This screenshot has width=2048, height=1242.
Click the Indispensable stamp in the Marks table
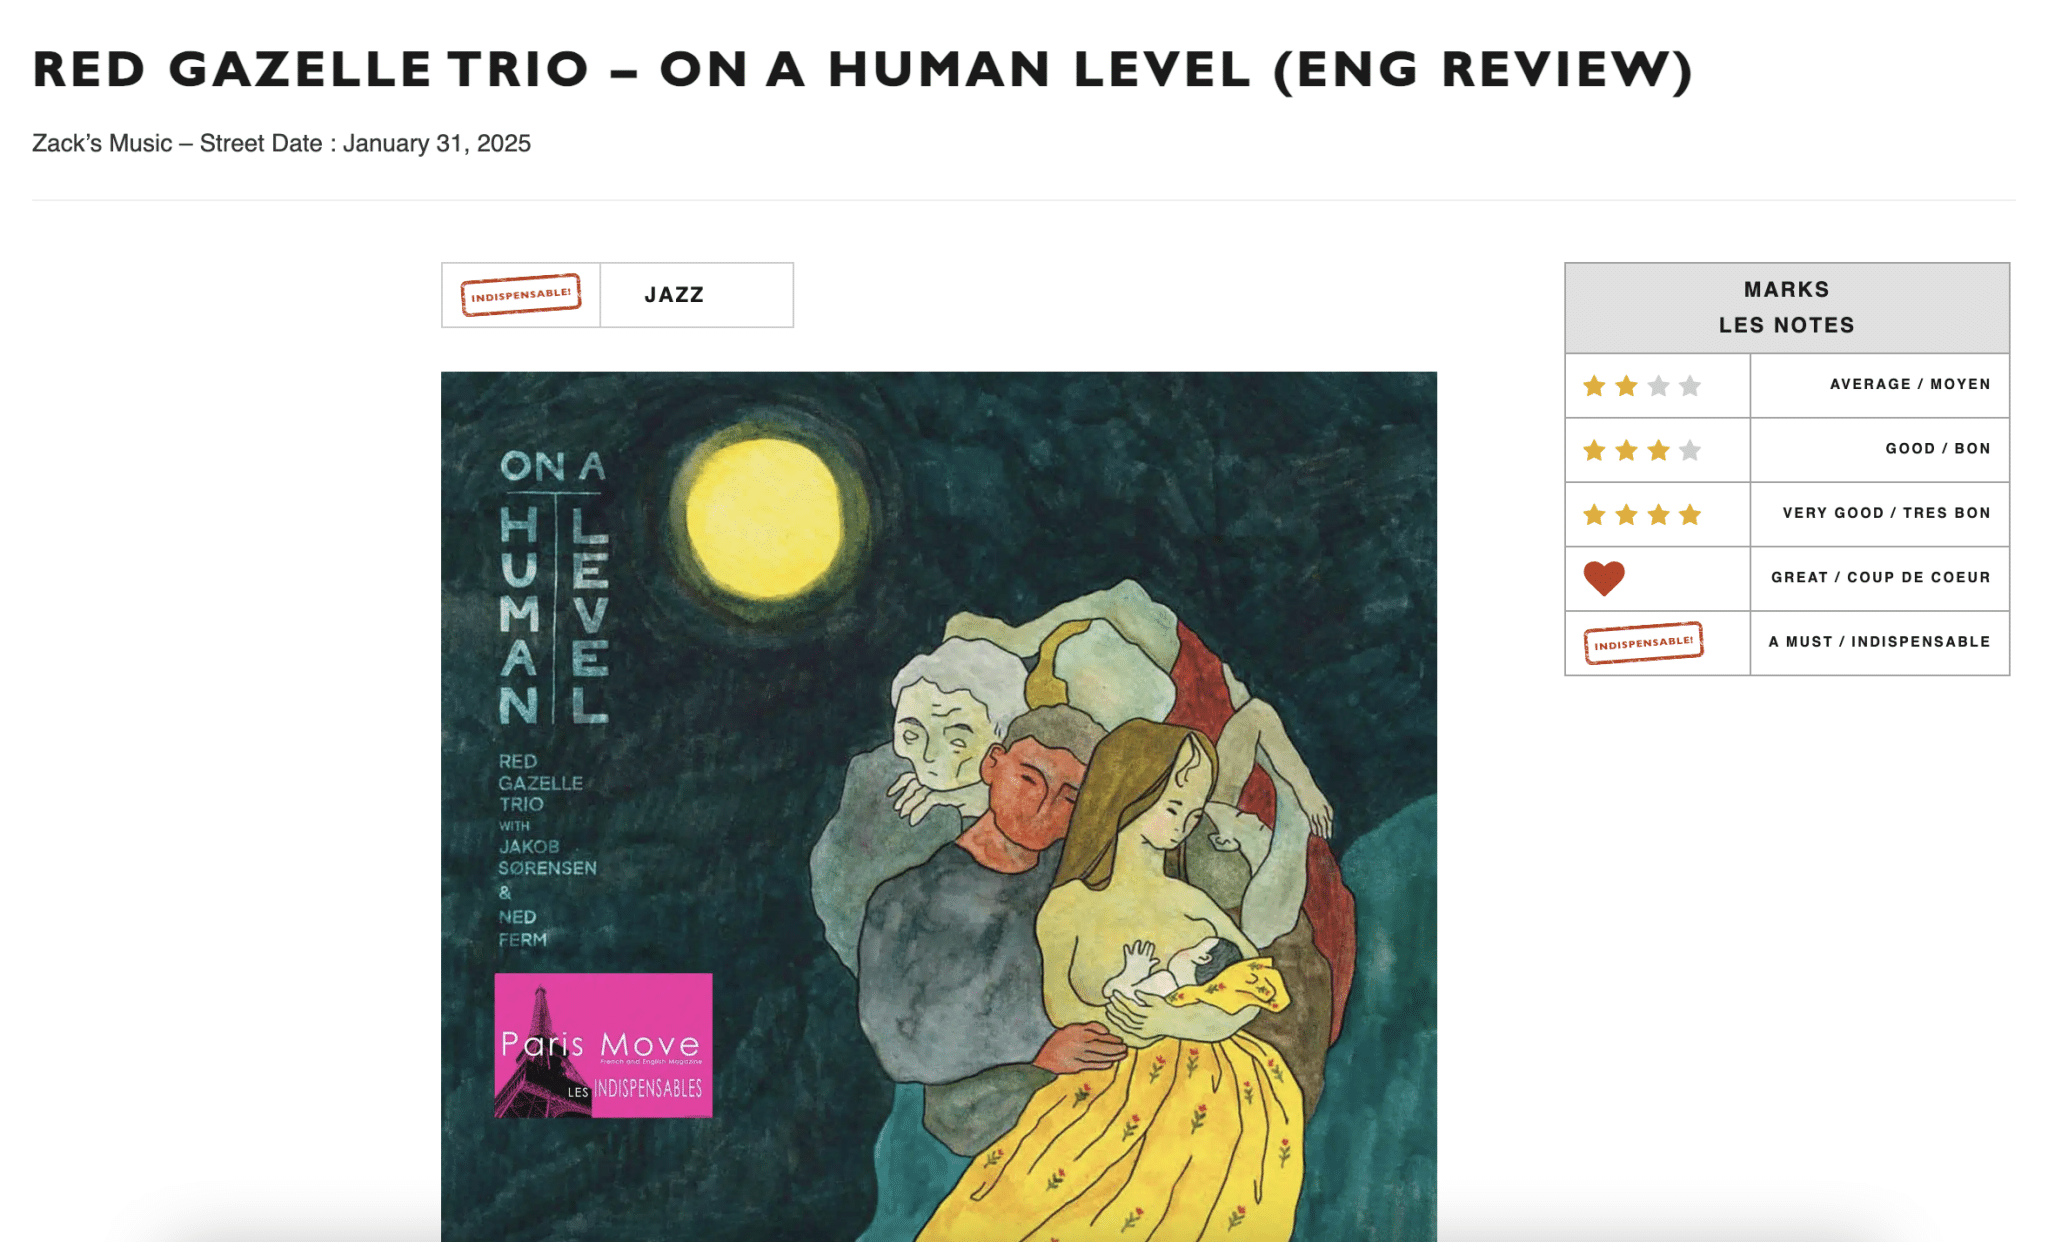point(1643,642)
